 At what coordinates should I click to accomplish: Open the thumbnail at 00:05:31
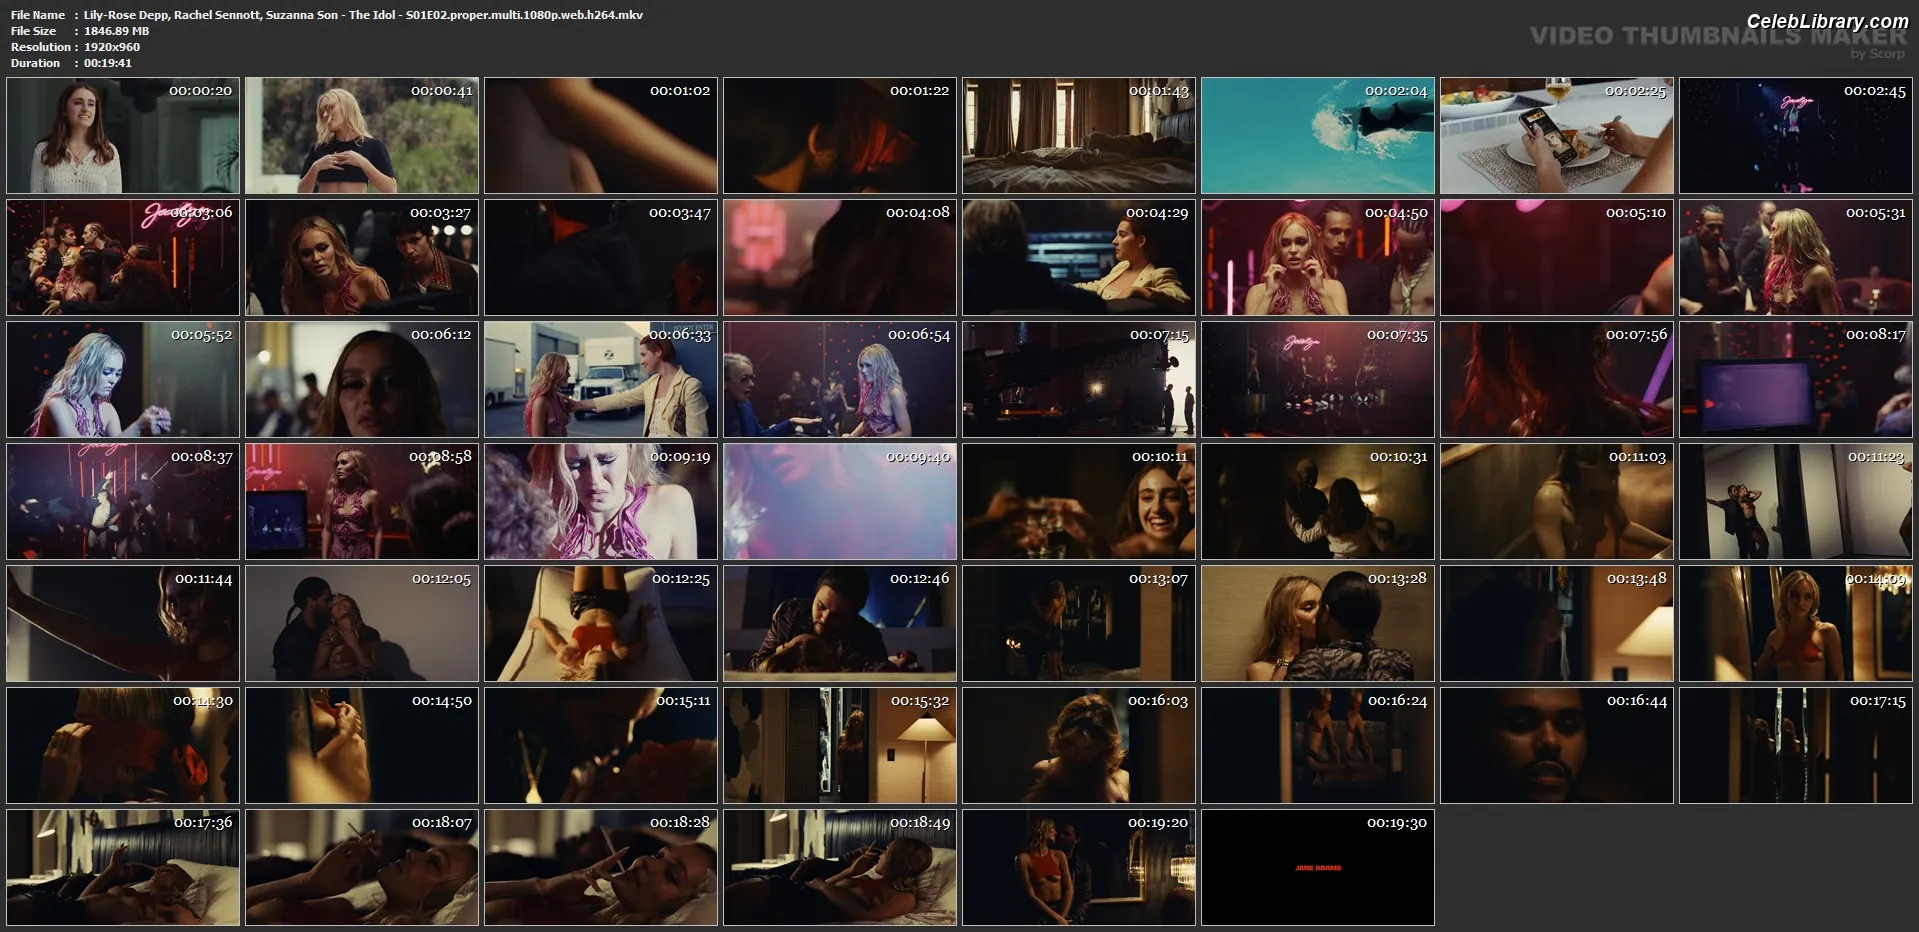point(1796,257)
